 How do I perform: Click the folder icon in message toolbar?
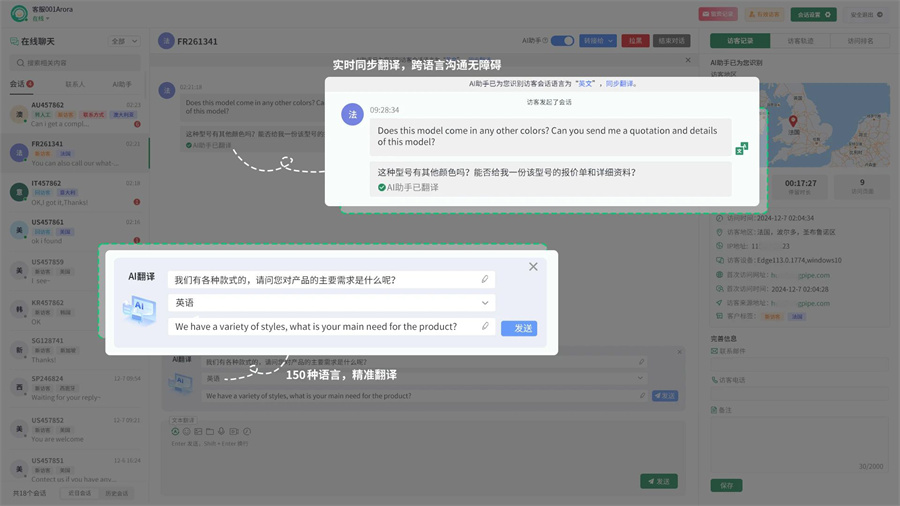210,431
